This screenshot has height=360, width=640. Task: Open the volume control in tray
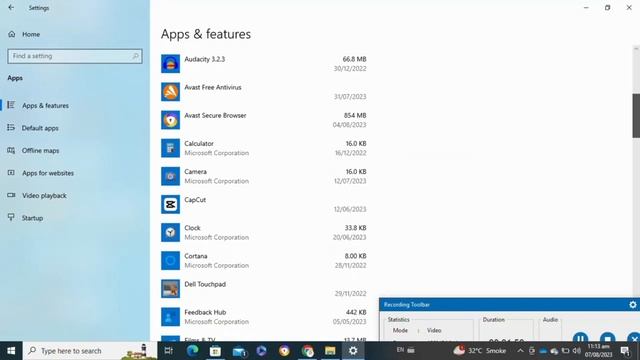click(577, 351)
